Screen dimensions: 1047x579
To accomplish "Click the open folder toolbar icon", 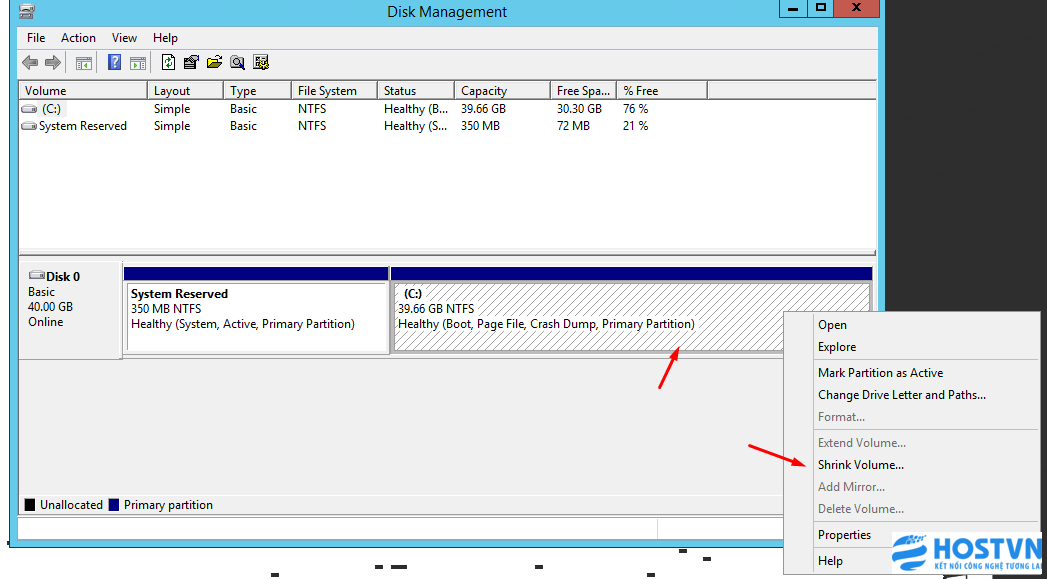I will pos(214,63).
